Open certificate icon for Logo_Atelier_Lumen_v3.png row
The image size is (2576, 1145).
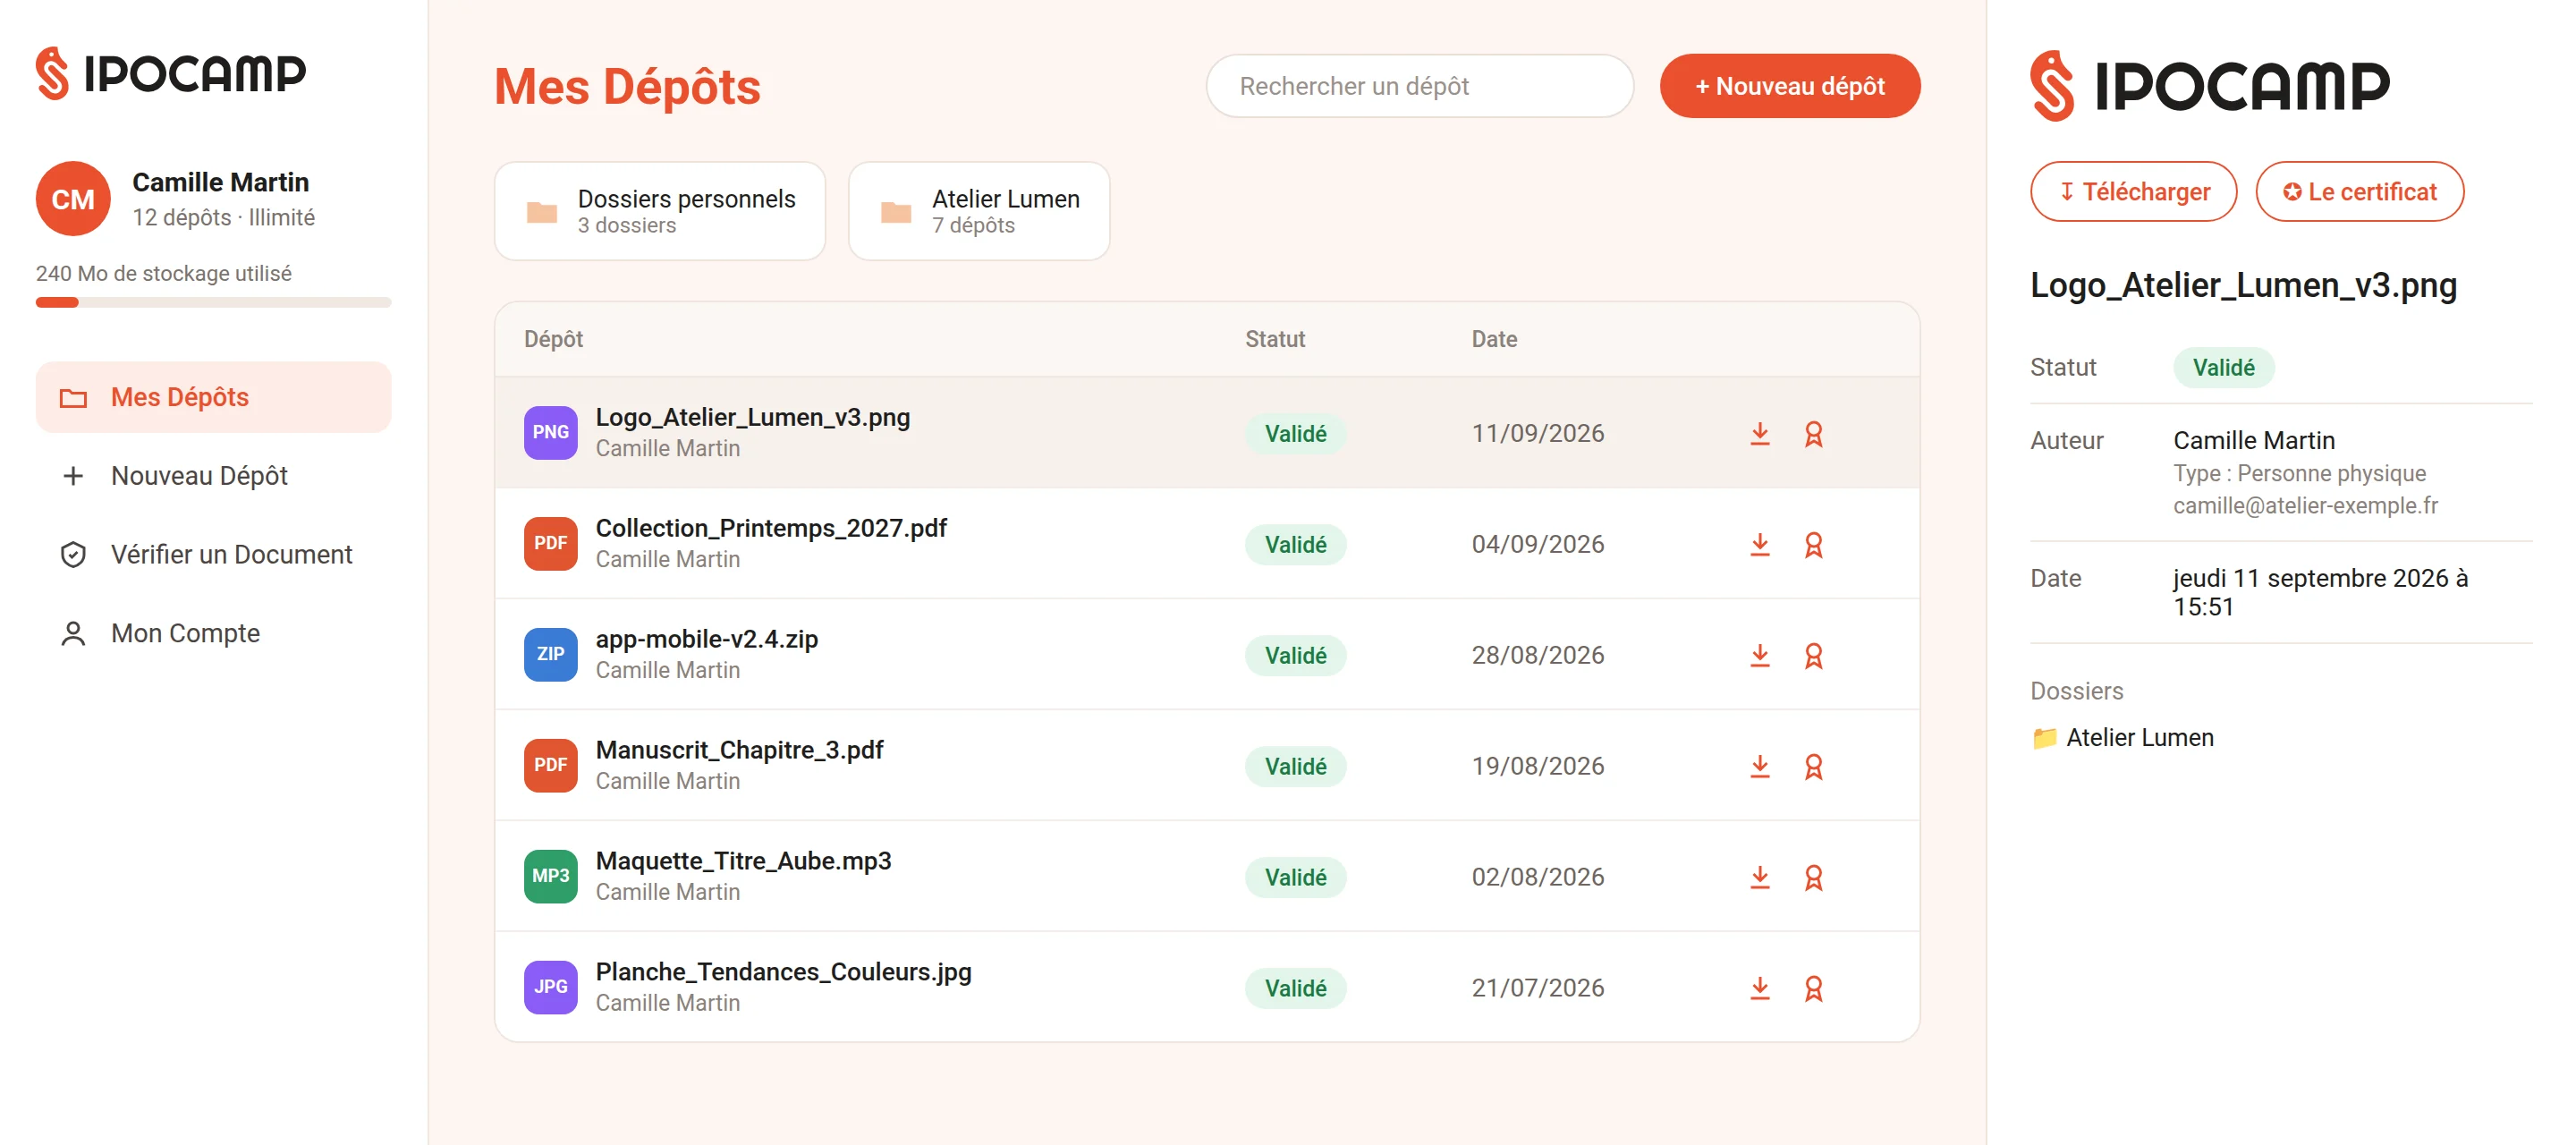tap(1813, 433)
